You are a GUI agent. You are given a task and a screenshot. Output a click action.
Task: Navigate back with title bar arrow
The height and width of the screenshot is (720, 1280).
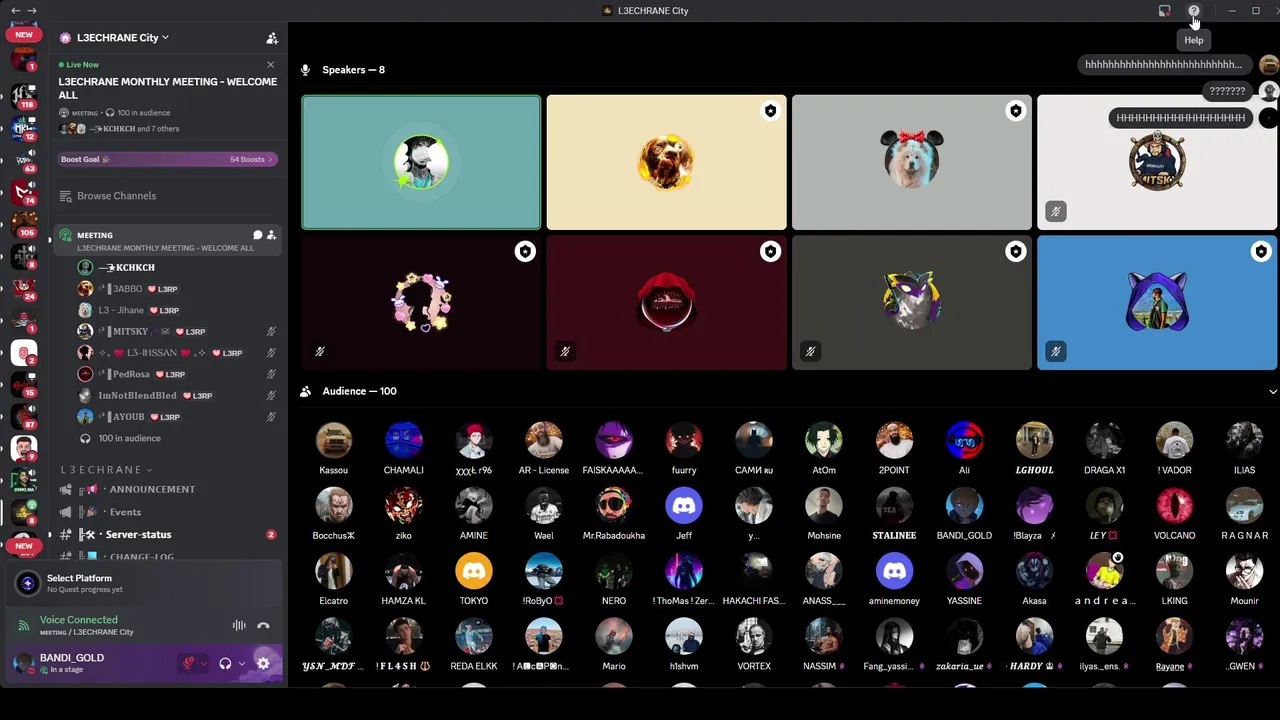(x=15, y=11)
